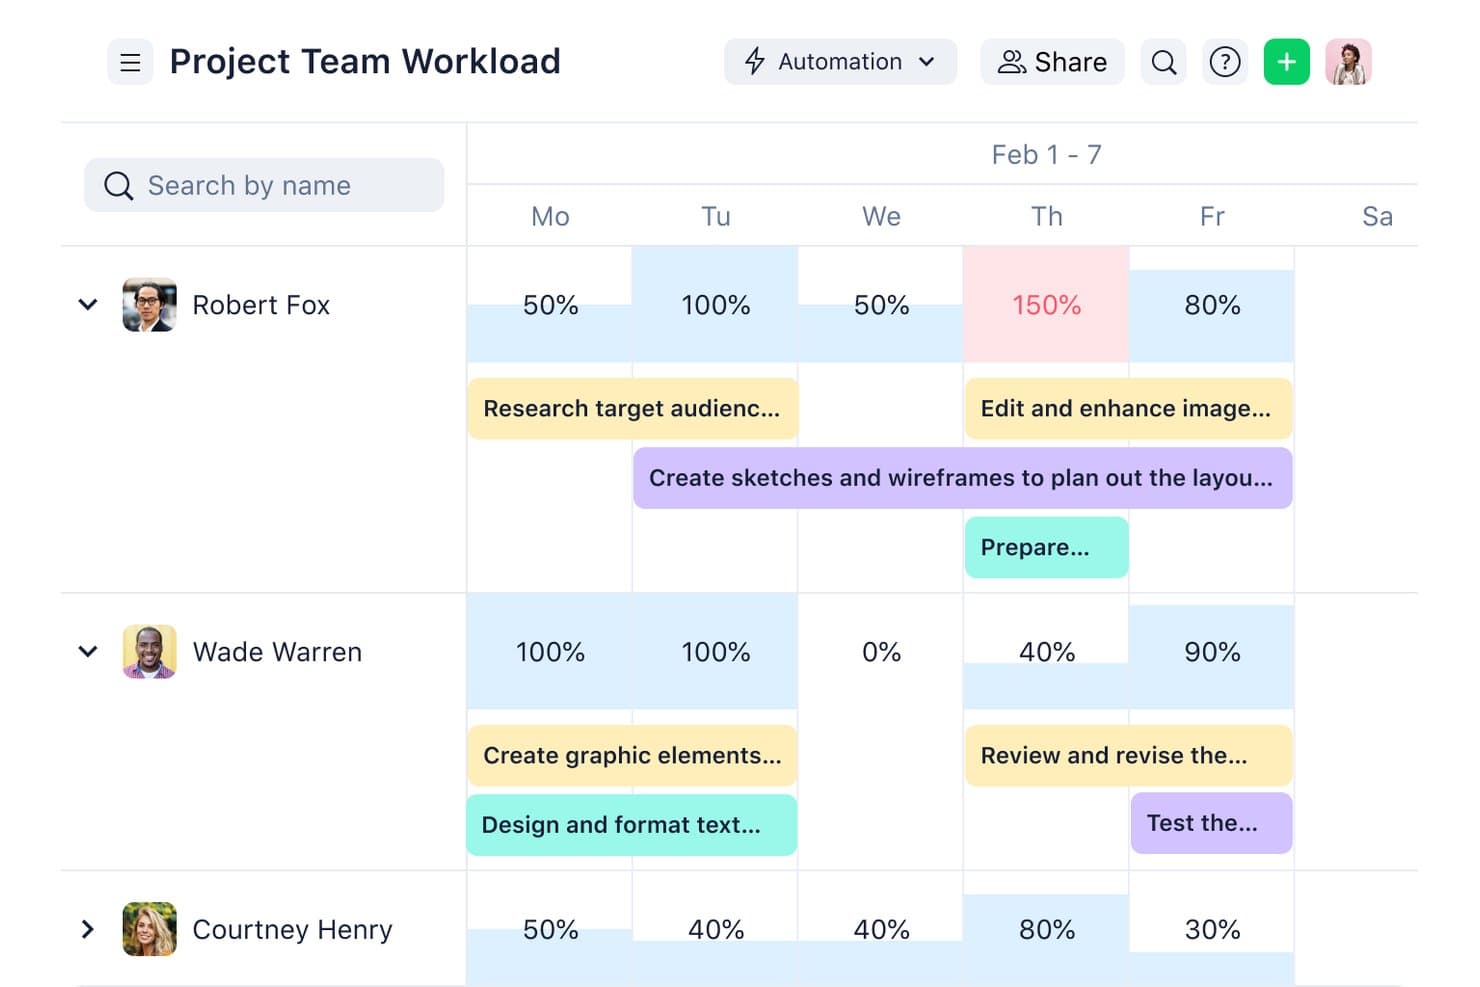Focus the Search by name field

click(264, 185)
